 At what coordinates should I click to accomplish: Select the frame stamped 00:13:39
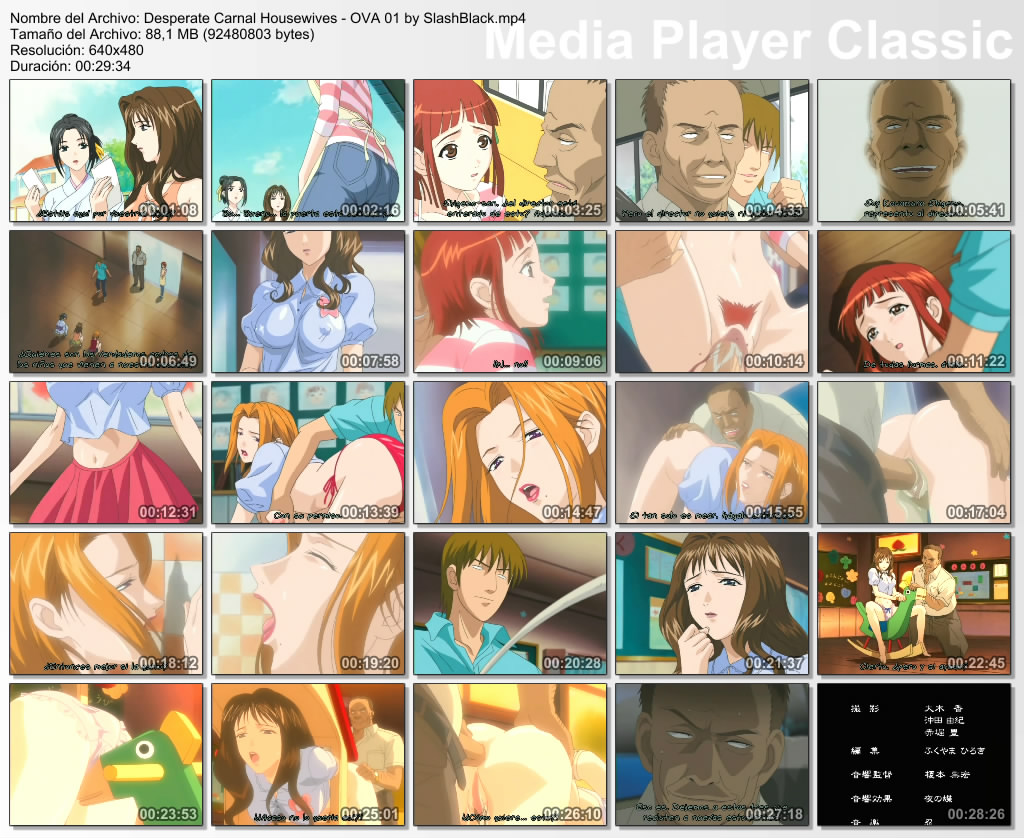pyautogui.click(x=308, y=453)
